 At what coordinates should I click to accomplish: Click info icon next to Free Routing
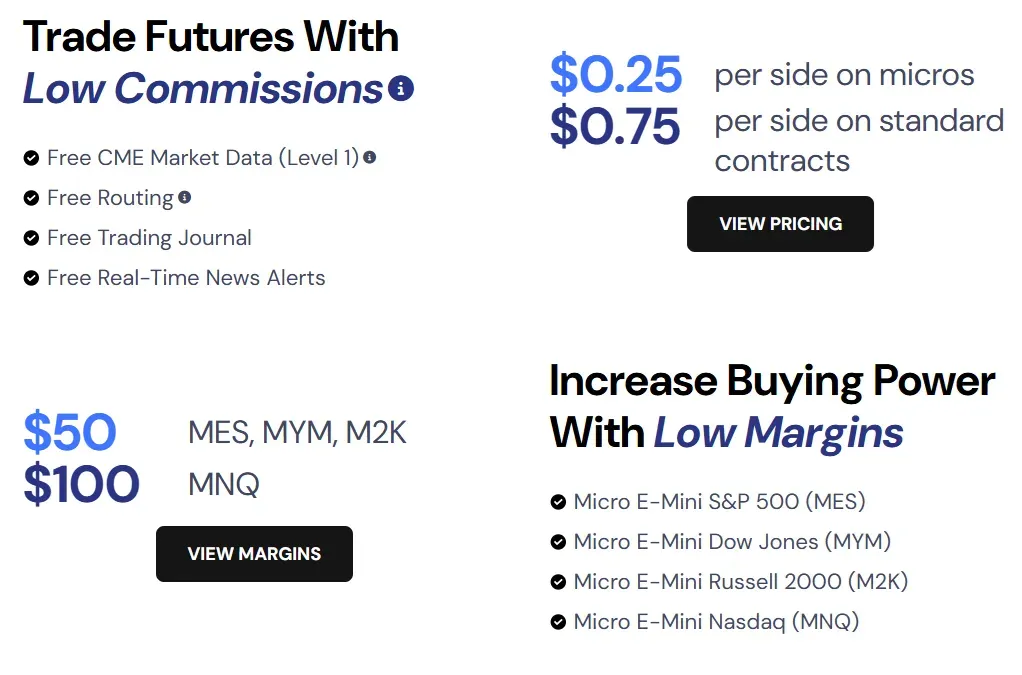point(184,198)
